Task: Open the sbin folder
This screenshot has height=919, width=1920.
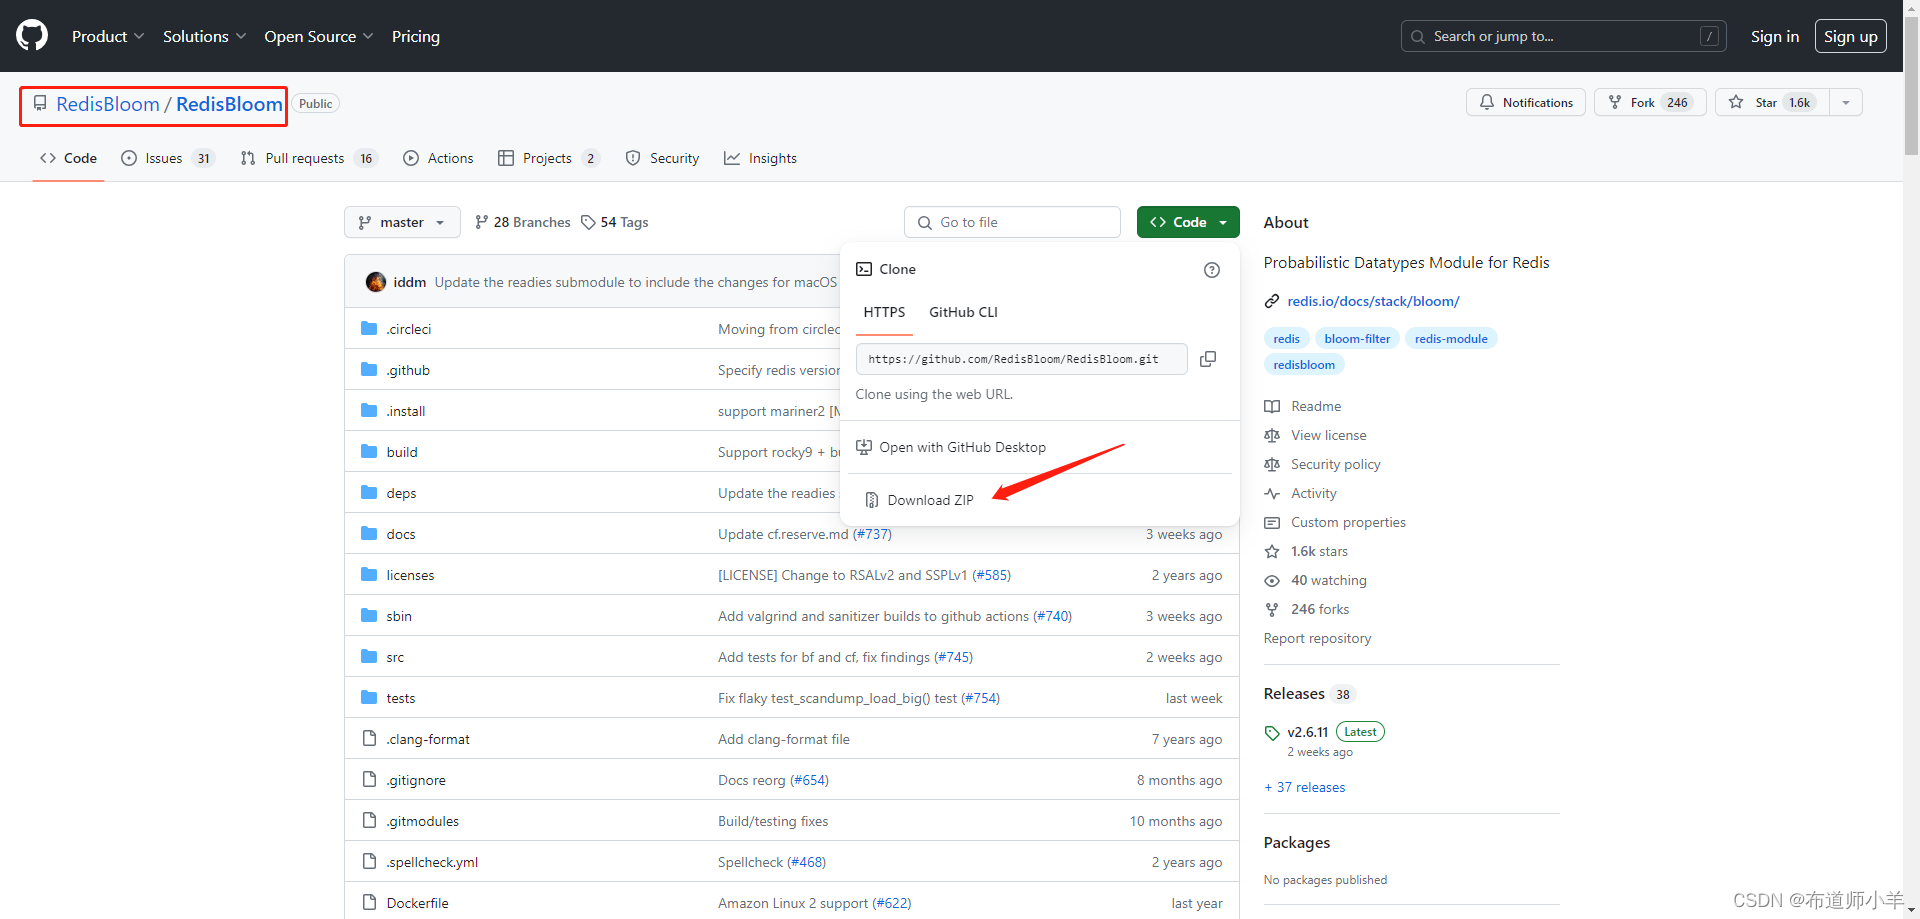Action: coord(399,616)
